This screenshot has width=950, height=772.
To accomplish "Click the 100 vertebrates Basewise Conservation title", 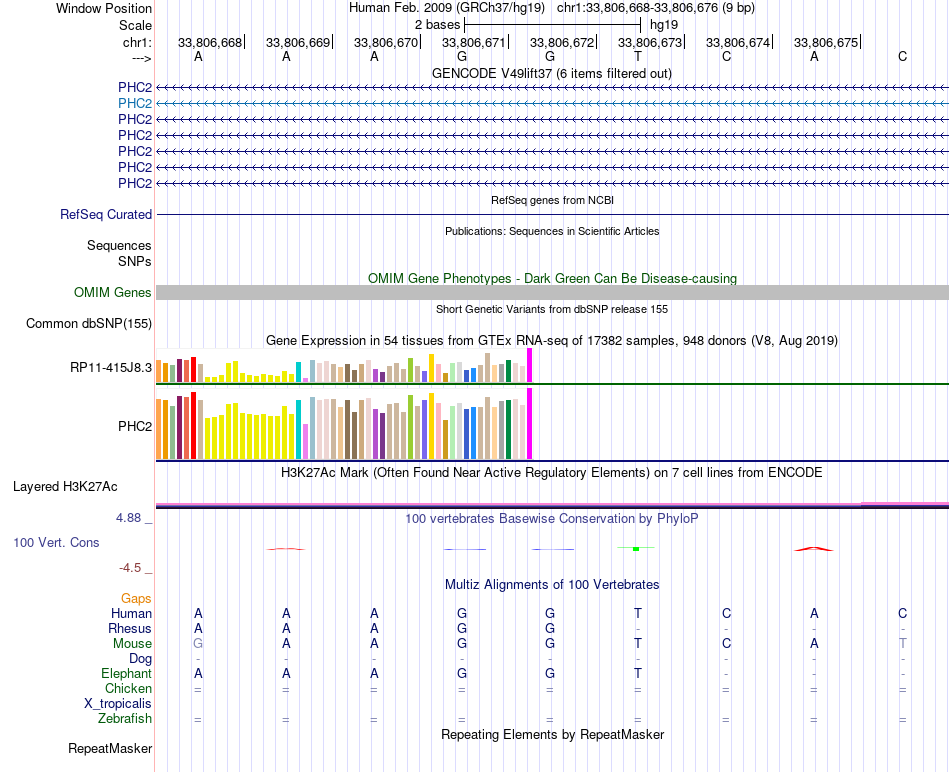I will tap(552, 519).
